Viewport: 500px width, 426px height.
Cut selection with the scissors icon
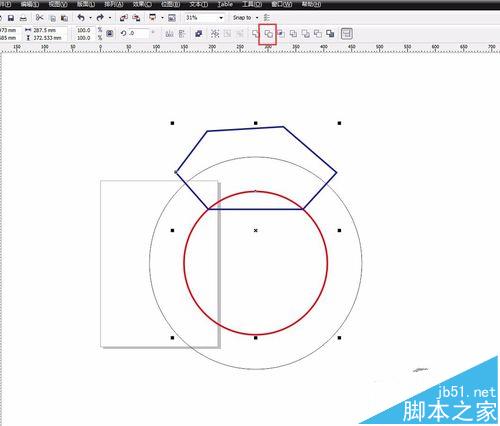[x=40, y=17]
